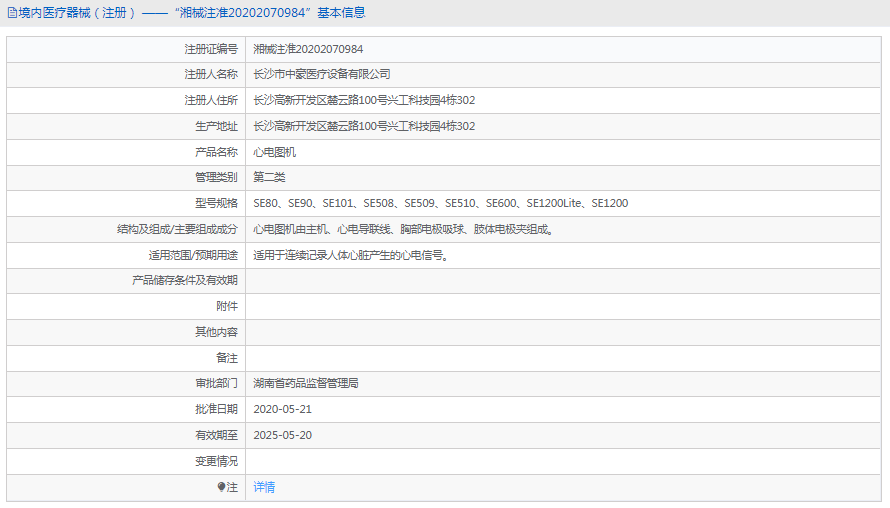Click the 有效期至 label
Screen dimensions: 890x508
(216, 435)
